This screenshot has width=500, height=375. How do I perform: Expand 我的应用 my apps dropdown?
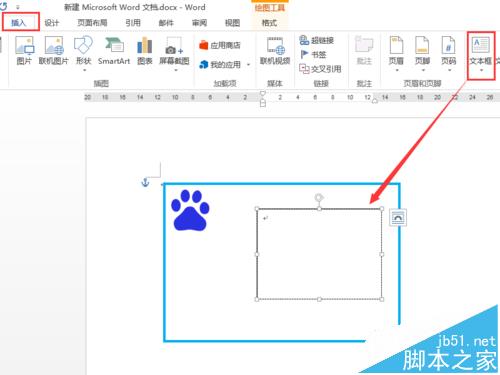tap(249, 65)
